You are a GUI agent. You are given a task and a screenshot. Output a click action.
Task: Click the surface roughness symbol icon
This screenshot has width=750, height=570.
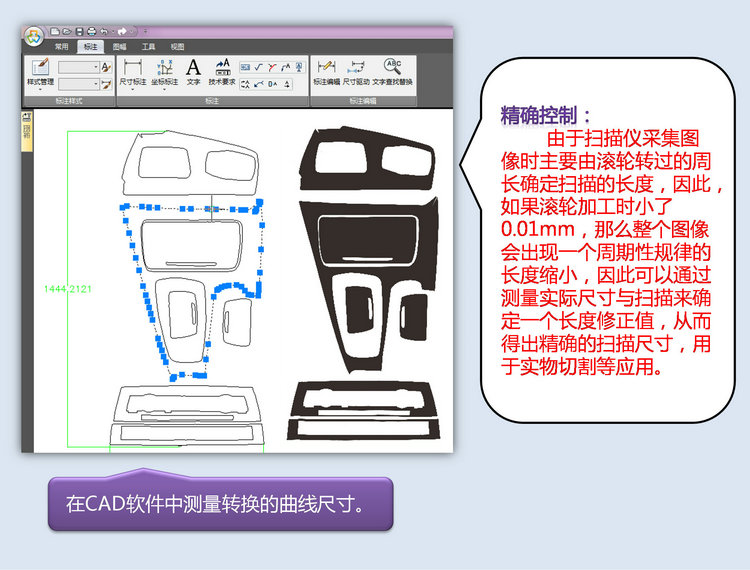[x=259, y=67]
